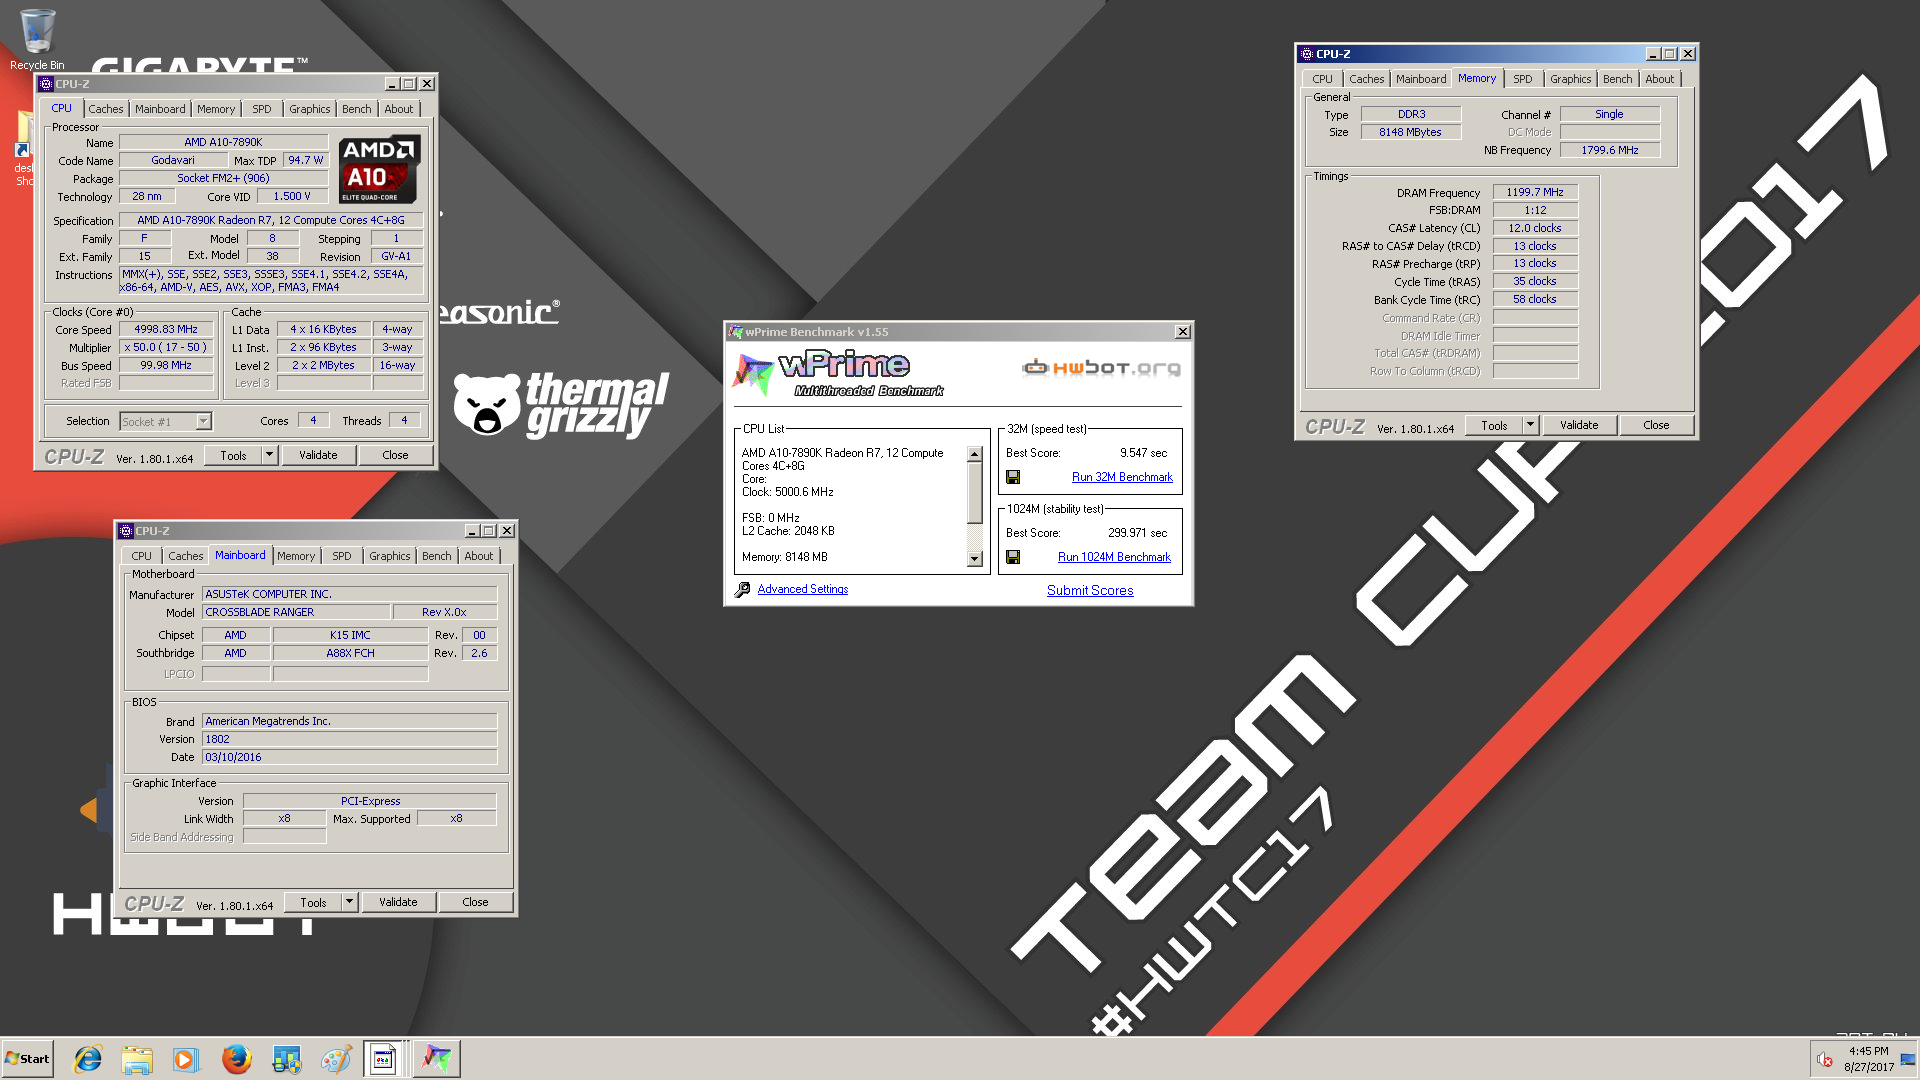
Task: Click the CPU-Z title icon in CPU window
Action: pos(46,84)
